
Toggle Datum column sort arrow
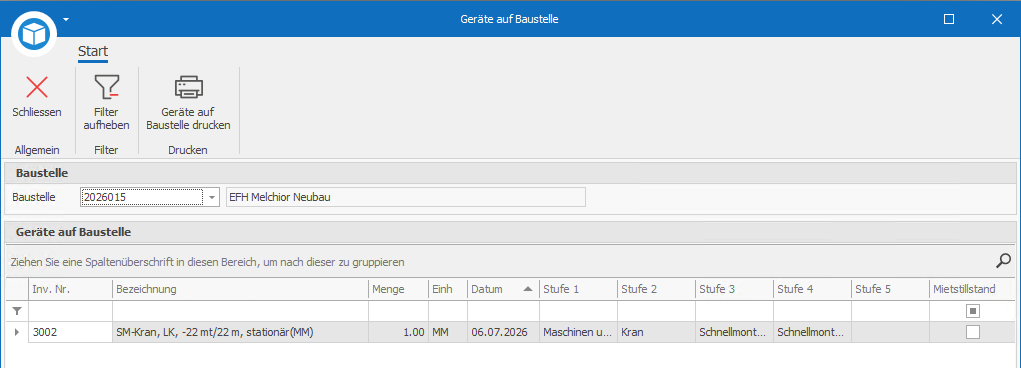(527, 289)
